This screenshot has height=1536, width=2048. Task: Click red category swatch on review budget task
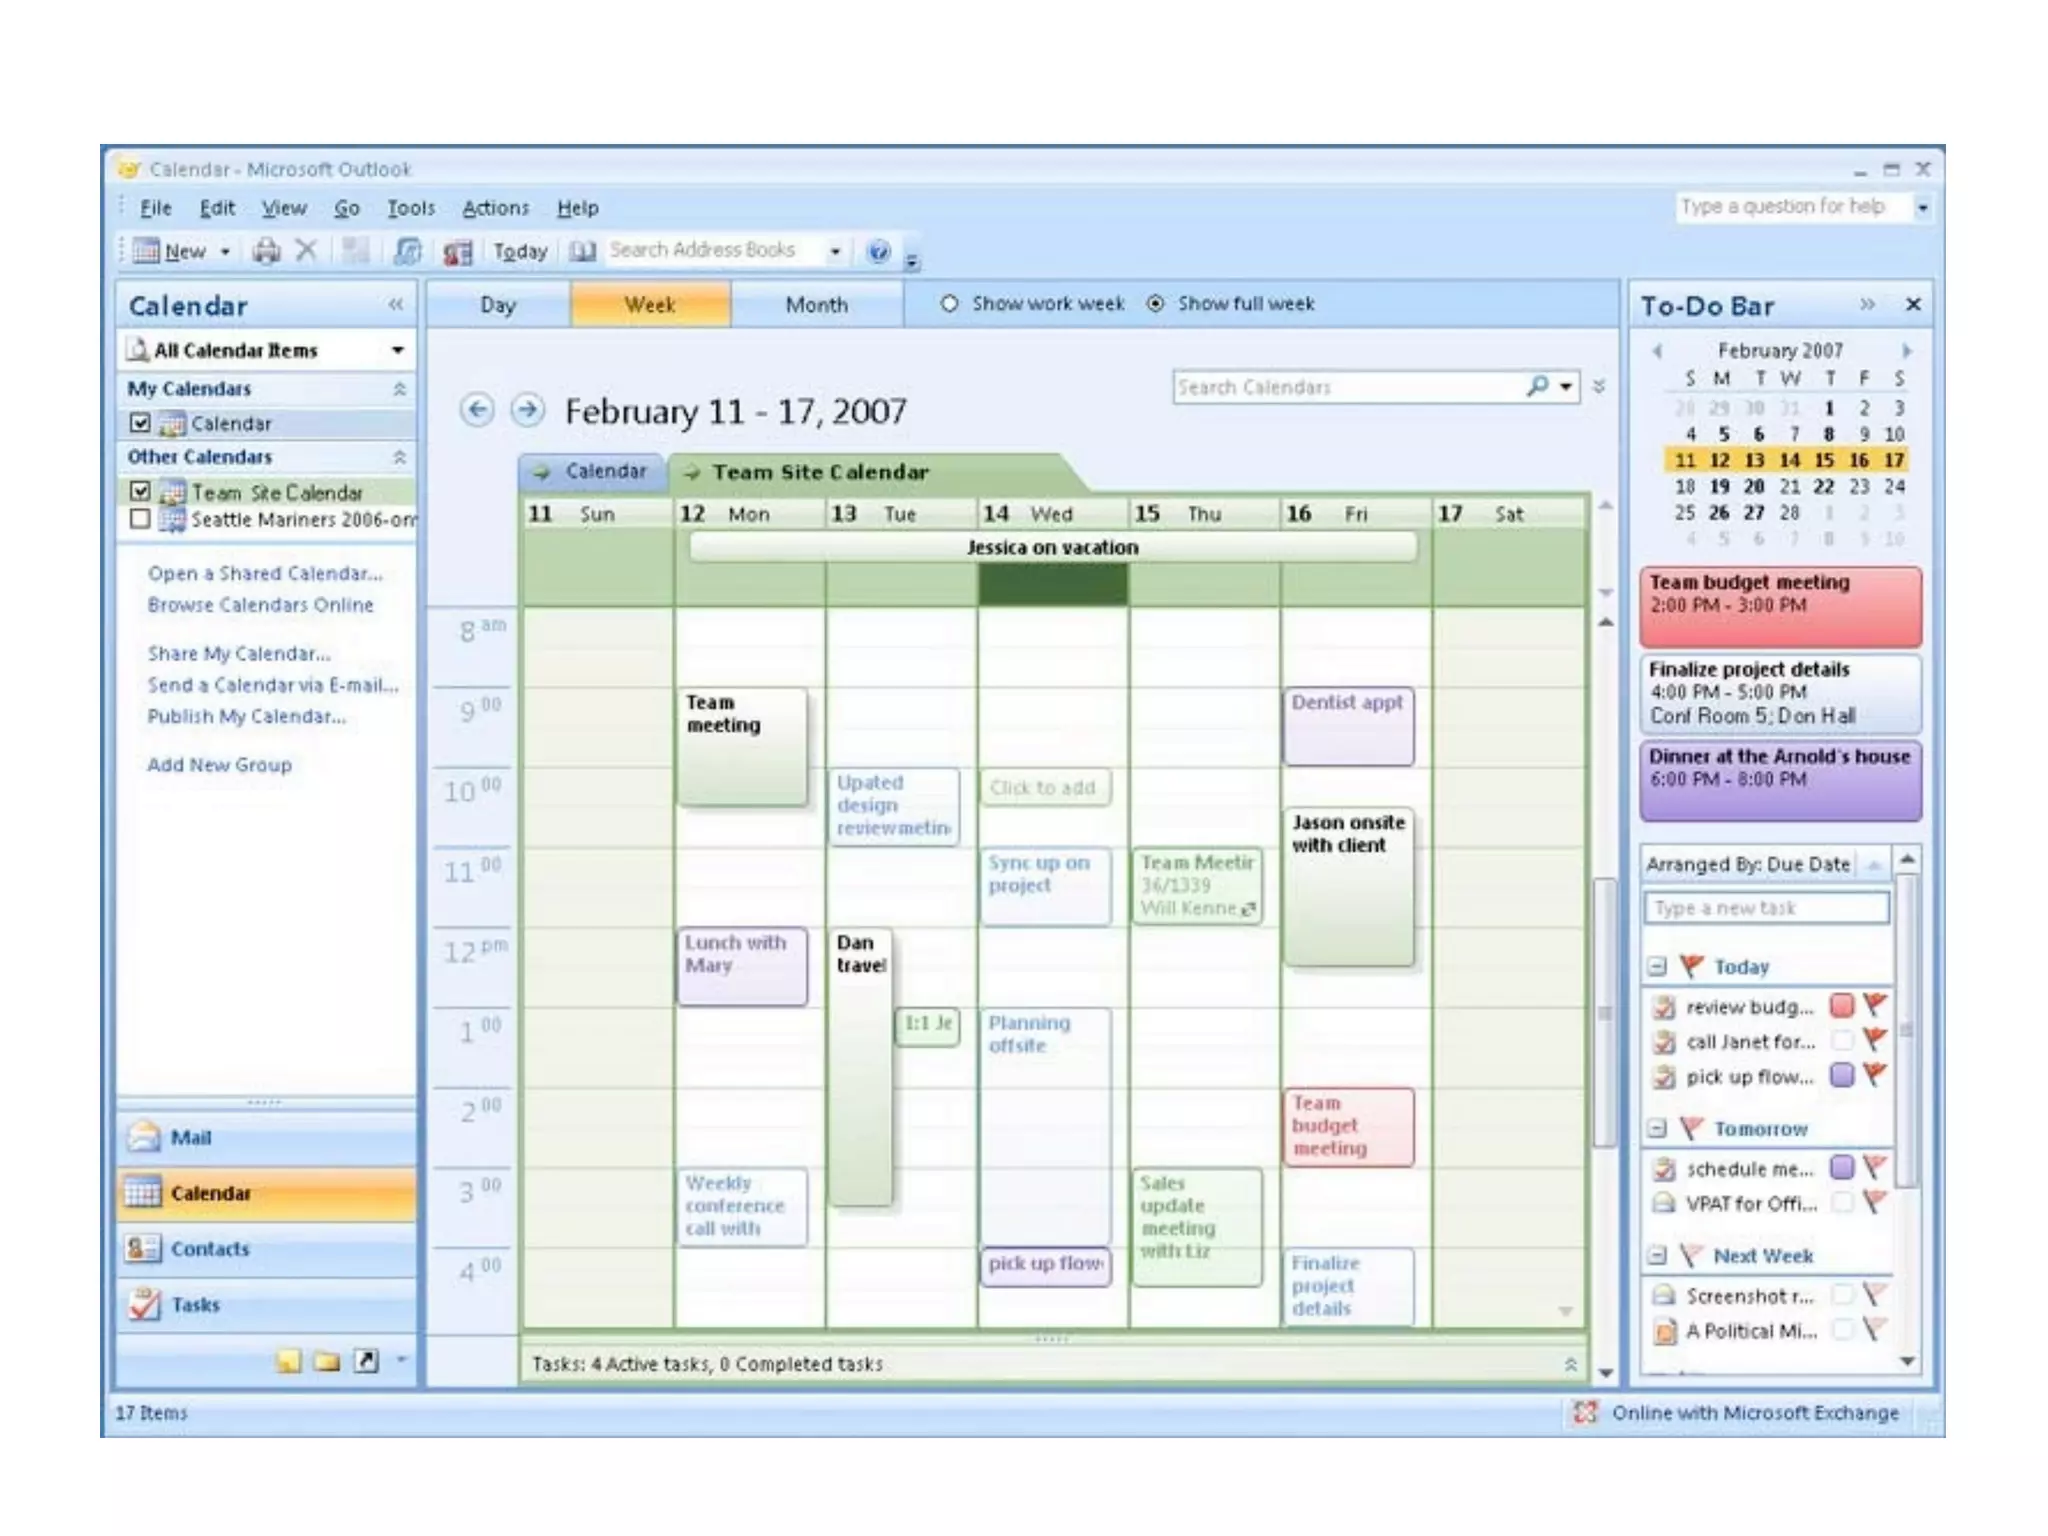coord(1842,1005)
